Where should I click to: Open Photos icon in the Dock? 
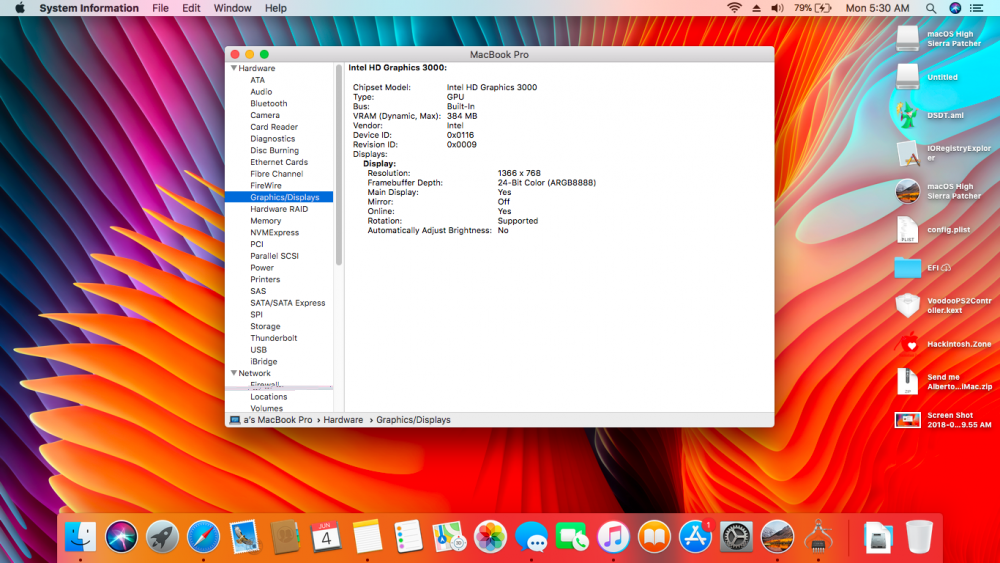coord(490,536)
